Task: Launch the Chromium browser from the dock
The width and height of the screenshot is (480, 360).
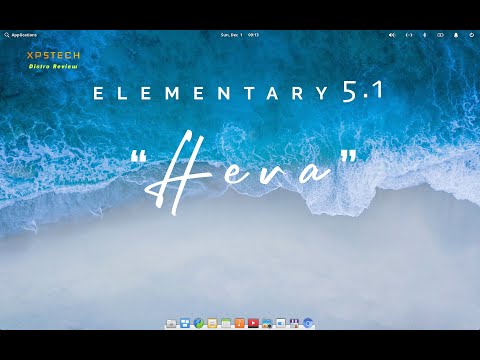Action: (308, 323)
